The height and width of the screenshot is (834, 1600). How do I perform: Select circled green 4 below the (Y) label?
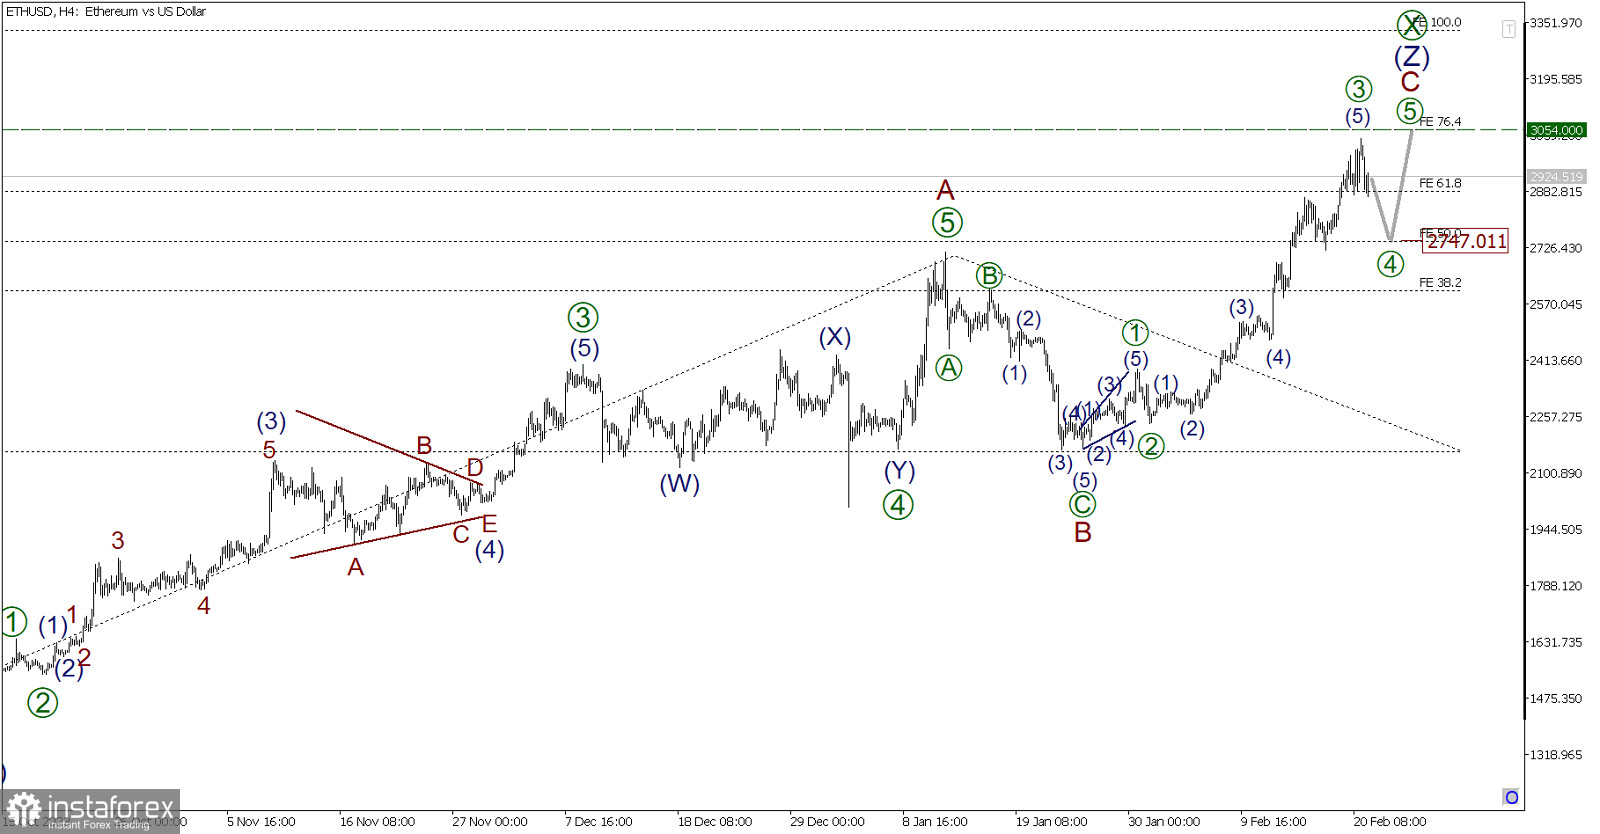pyautogui.click(x=898, y=505)
